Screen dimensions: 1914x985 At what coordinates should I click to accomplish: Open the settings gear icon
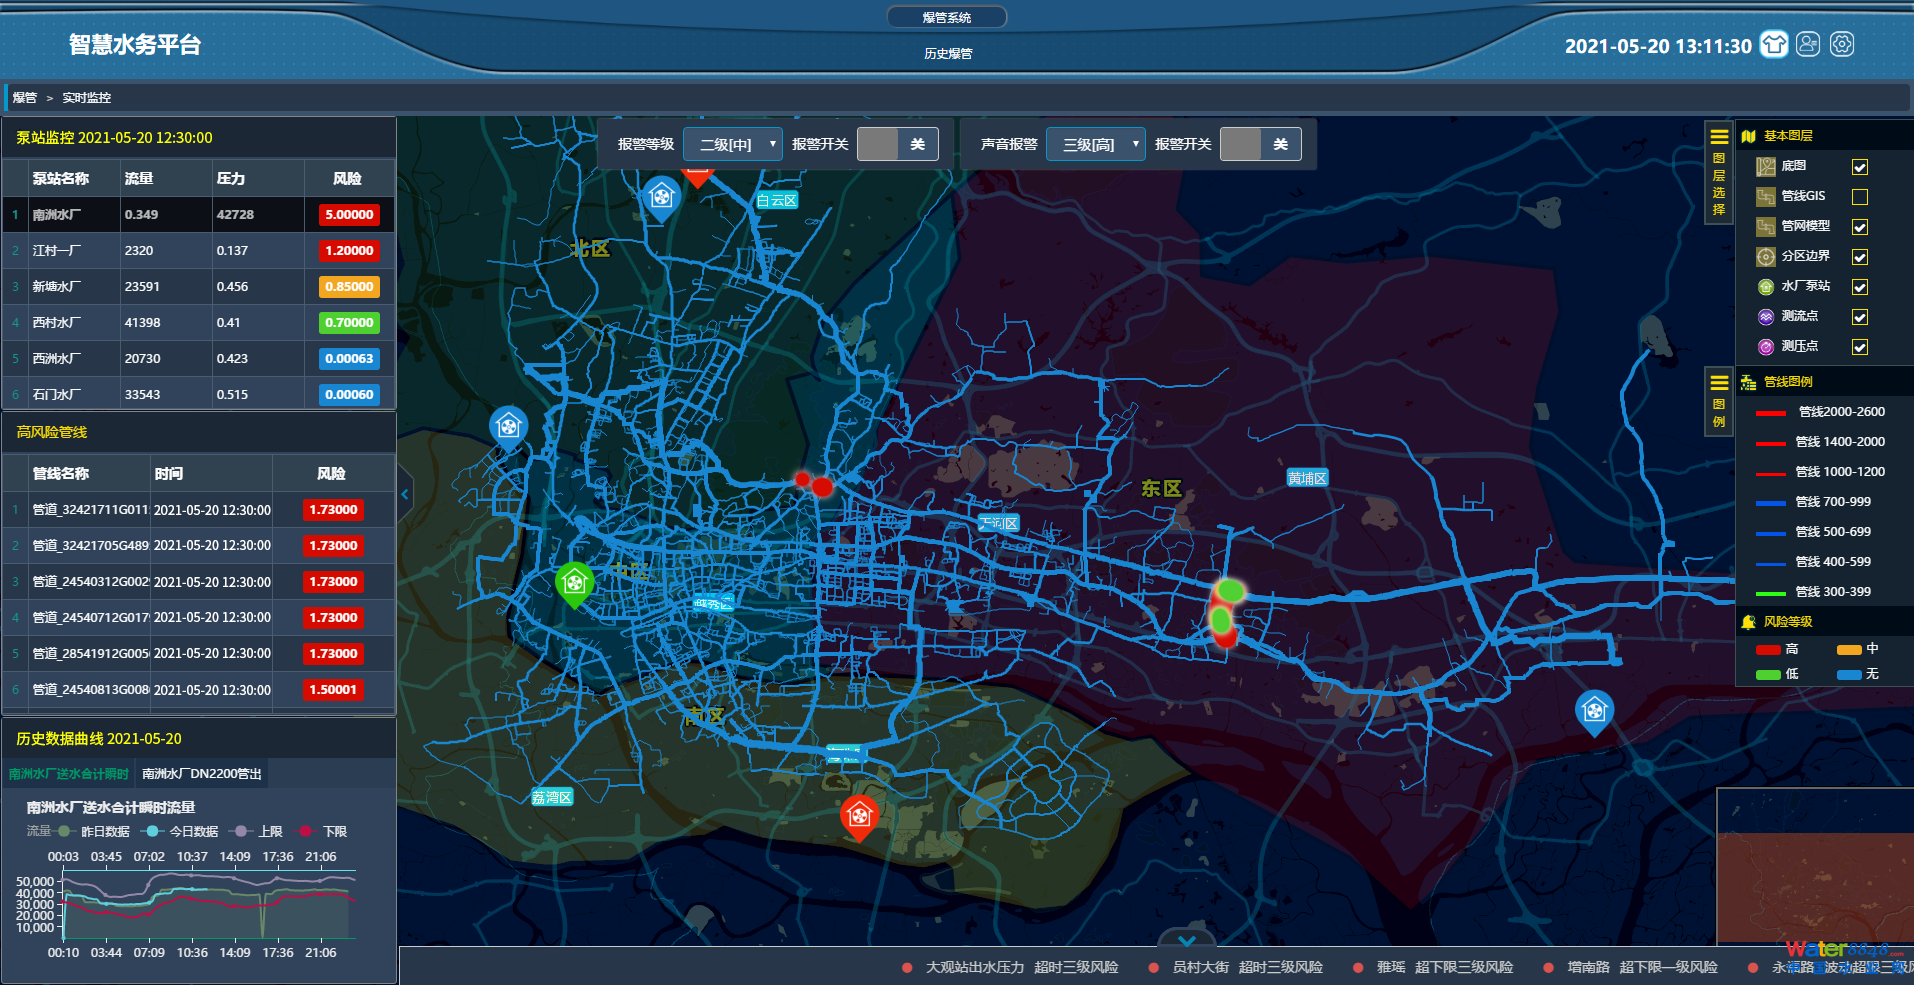[1842, 45]
